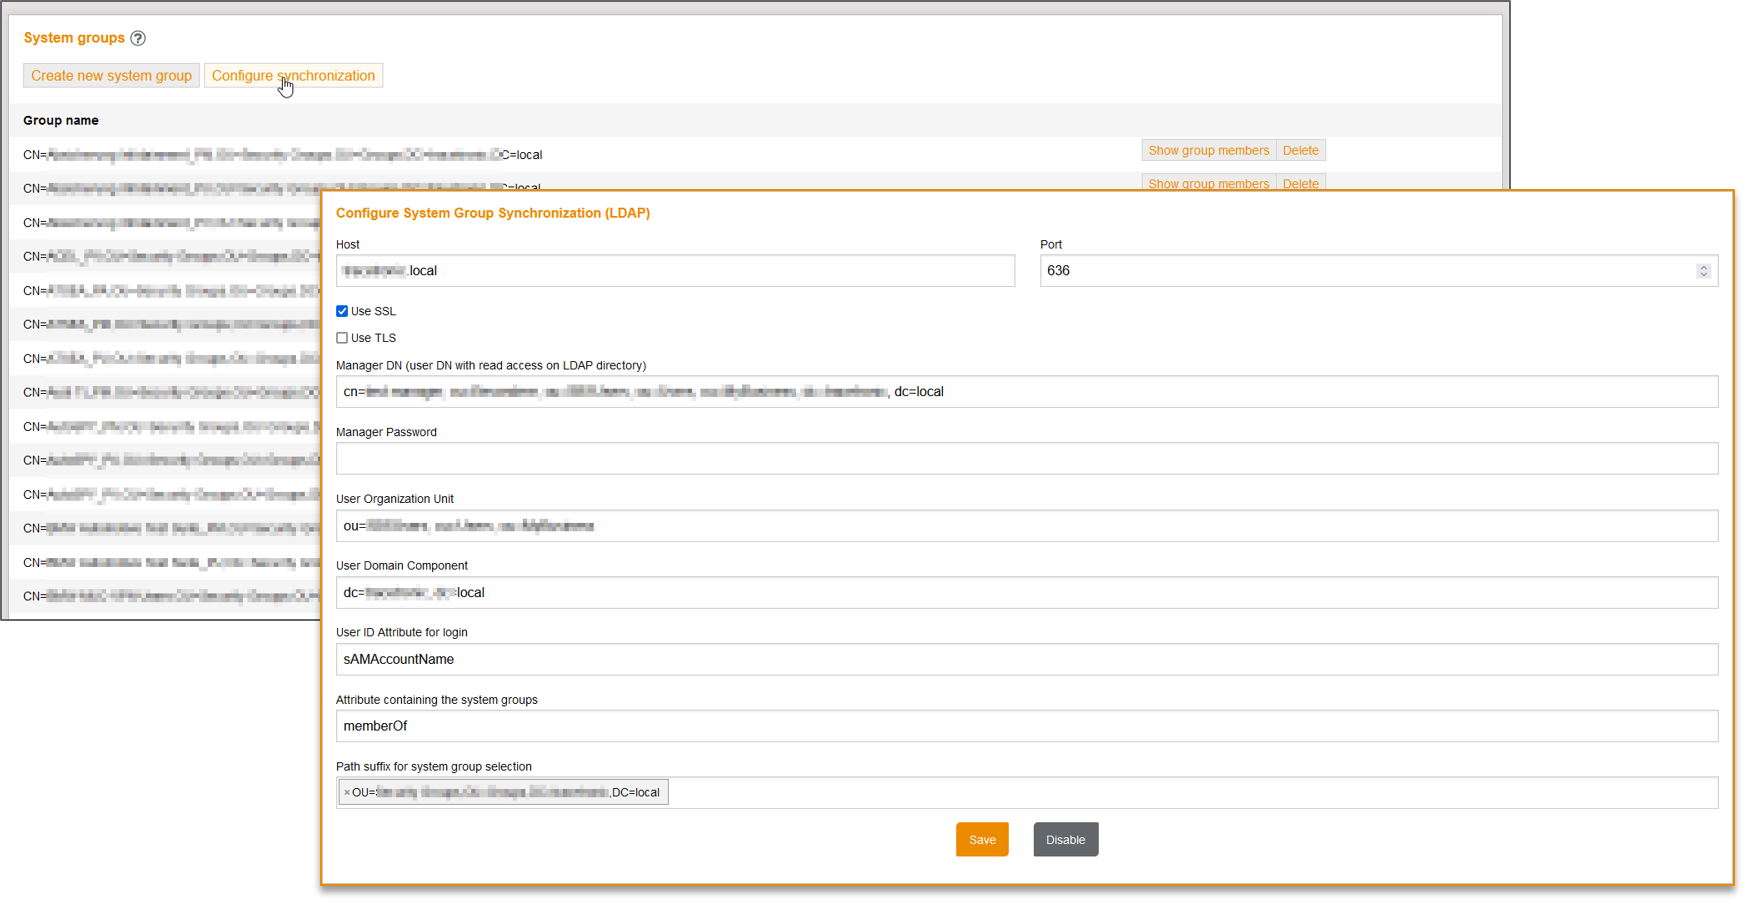This screenshot has width=1758, height=904.
Task: Enable the Use TLS checkbox
Action: (342, 338)
